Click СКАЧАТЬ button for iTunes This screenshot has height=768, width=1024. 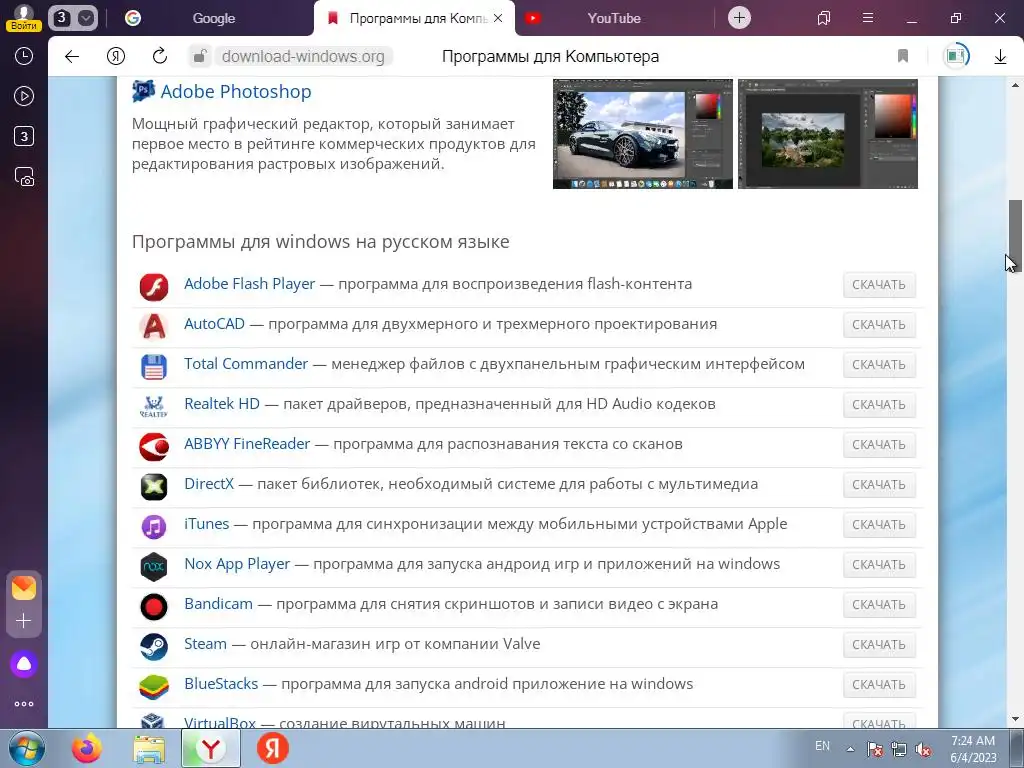(879, 524)
